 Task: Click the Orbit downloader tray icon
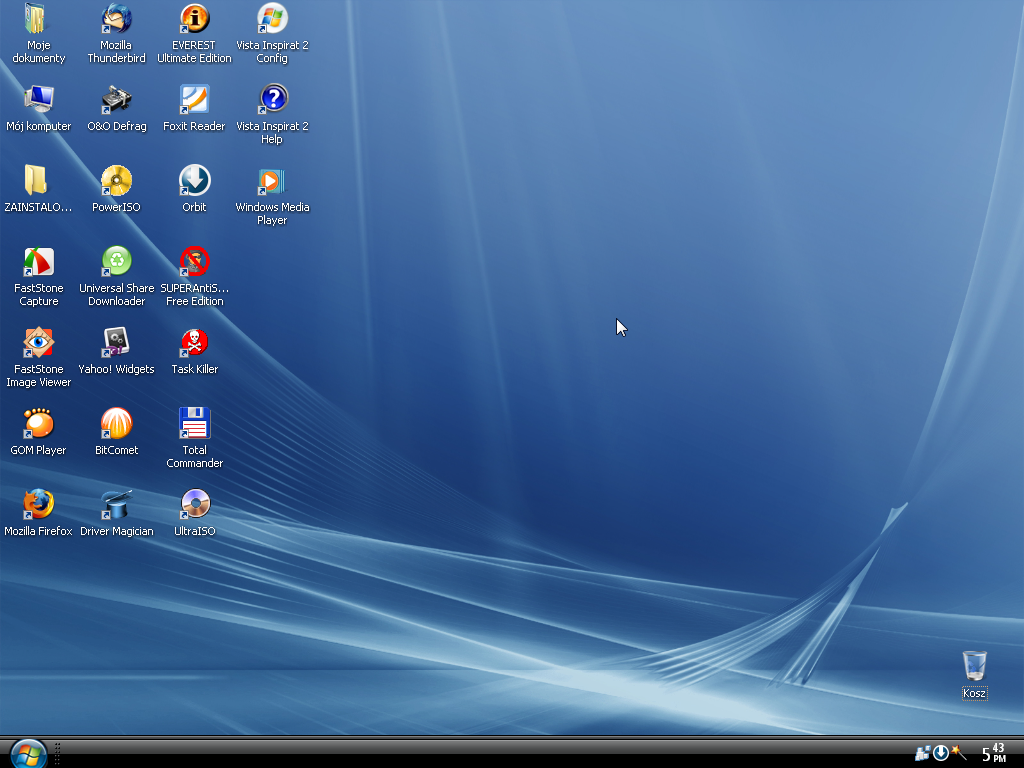(940, 753)
